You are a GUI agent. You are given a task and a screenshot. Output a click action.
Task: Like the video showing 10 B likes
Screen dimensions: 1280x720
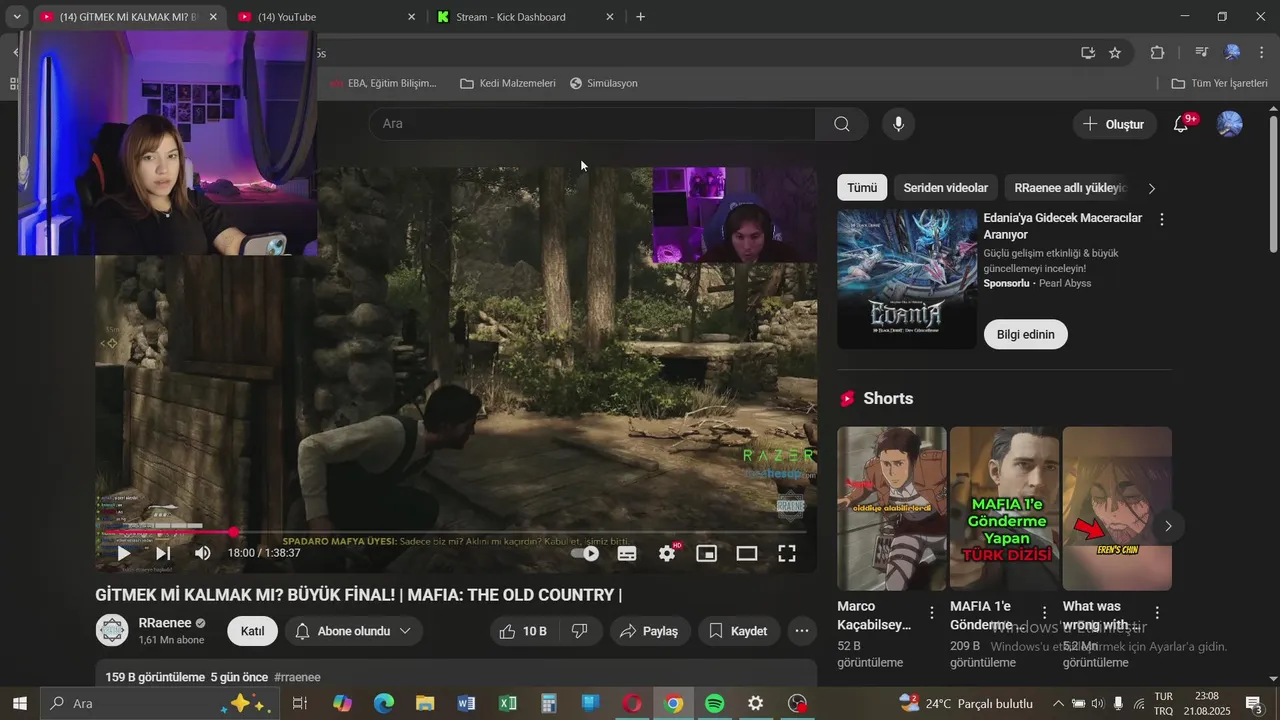coord(522,631)
